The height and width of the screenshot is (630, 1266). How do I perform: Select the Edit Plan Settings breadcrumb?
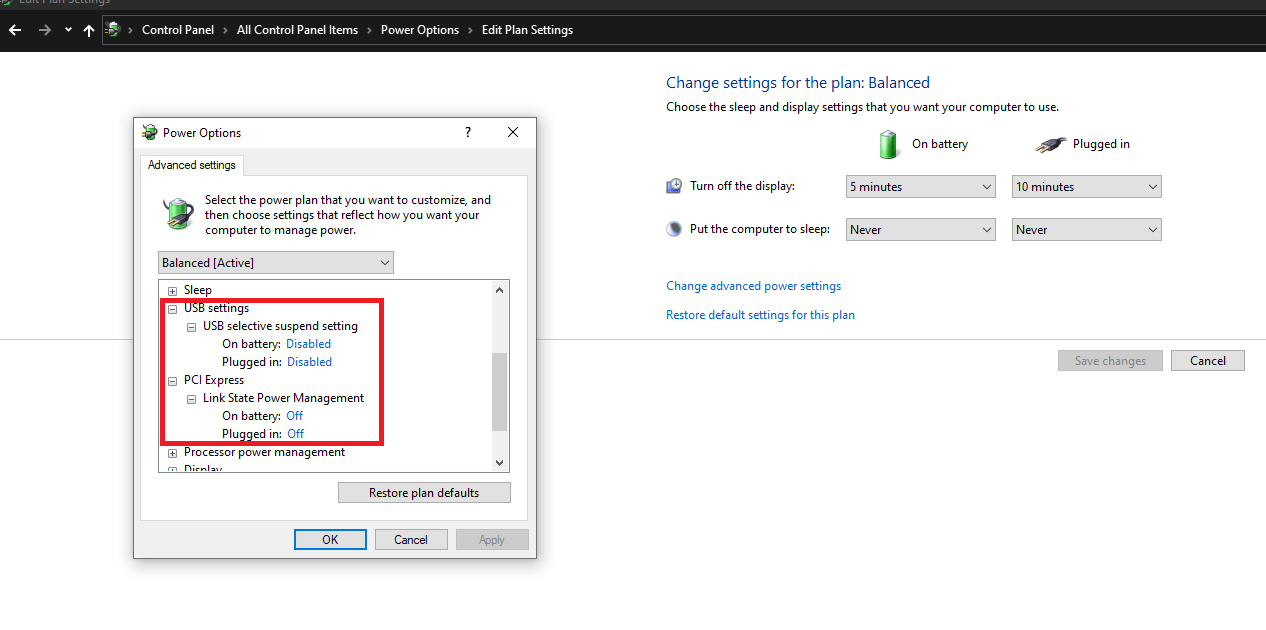tap(527, 30)
